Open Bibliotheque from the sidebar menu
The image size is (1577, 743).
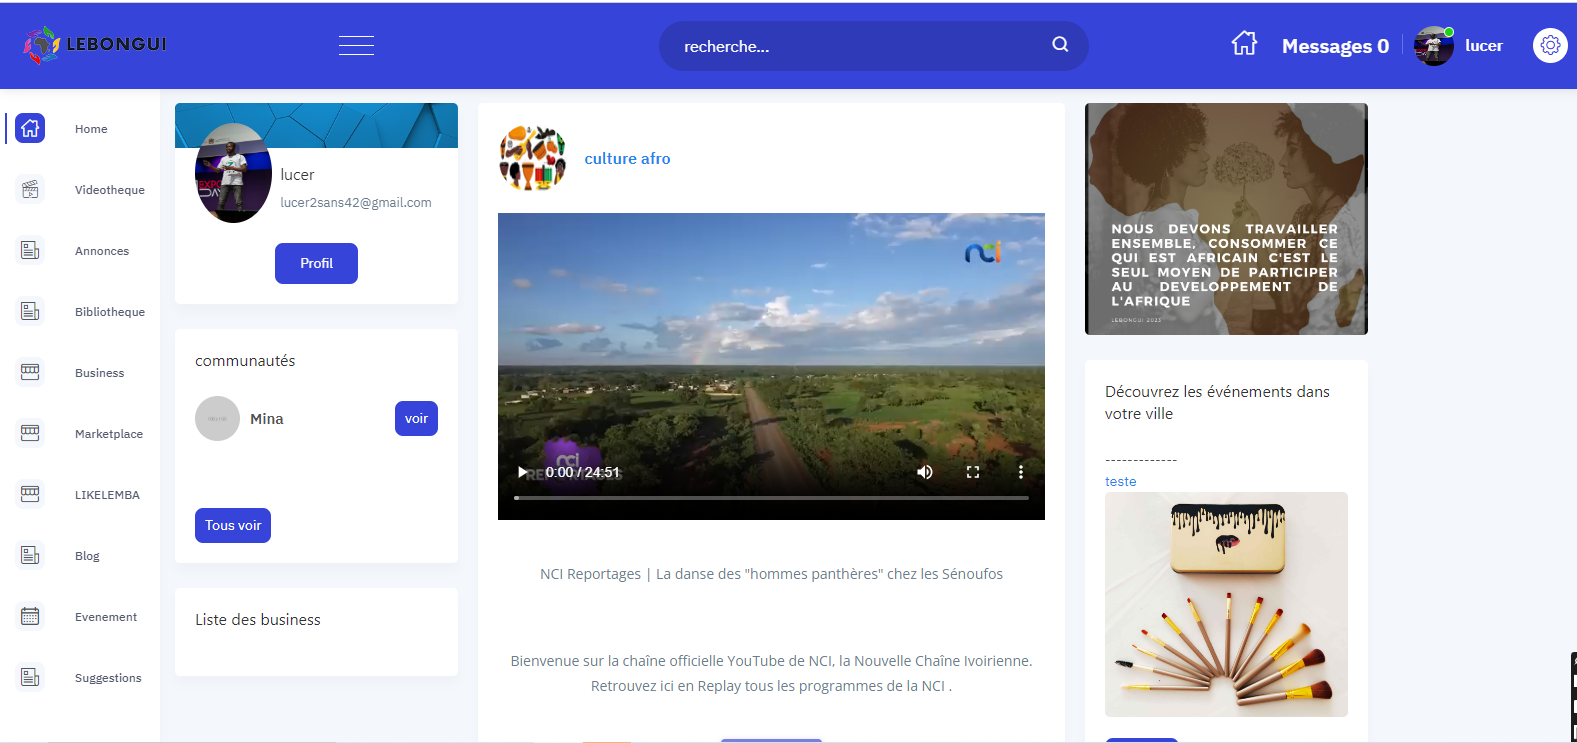coord(109,312)
